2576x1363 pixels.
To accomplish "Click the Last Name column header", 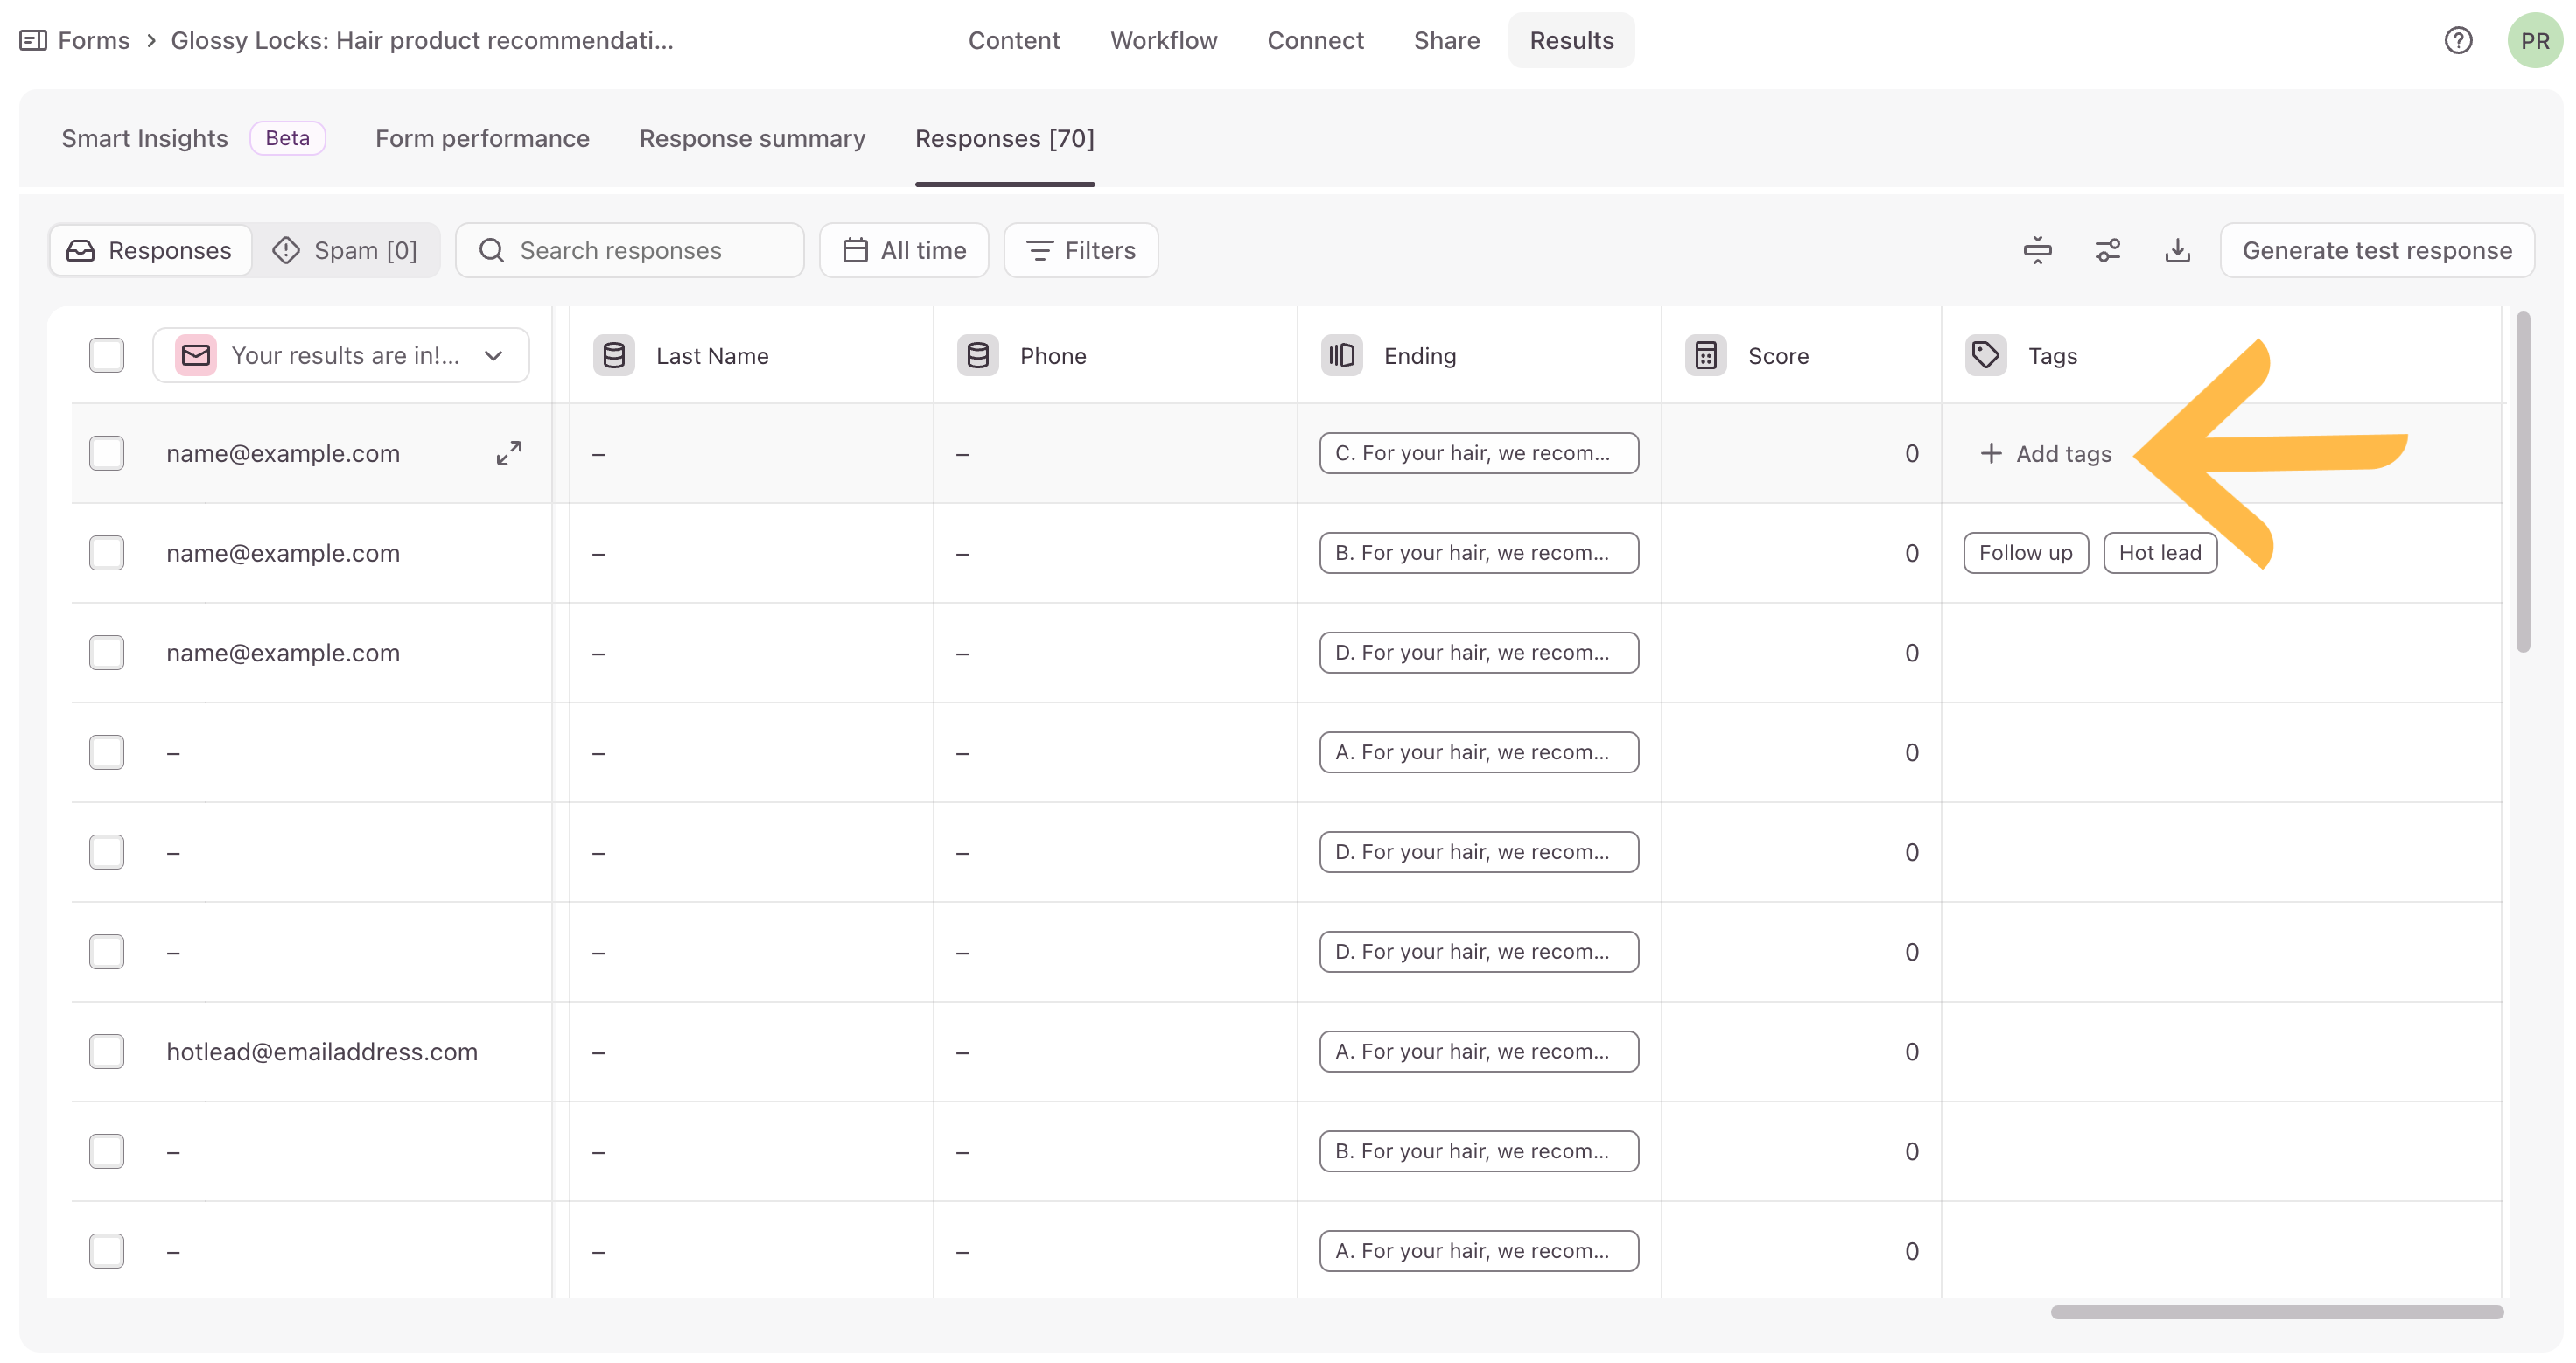I will [752, 355].
